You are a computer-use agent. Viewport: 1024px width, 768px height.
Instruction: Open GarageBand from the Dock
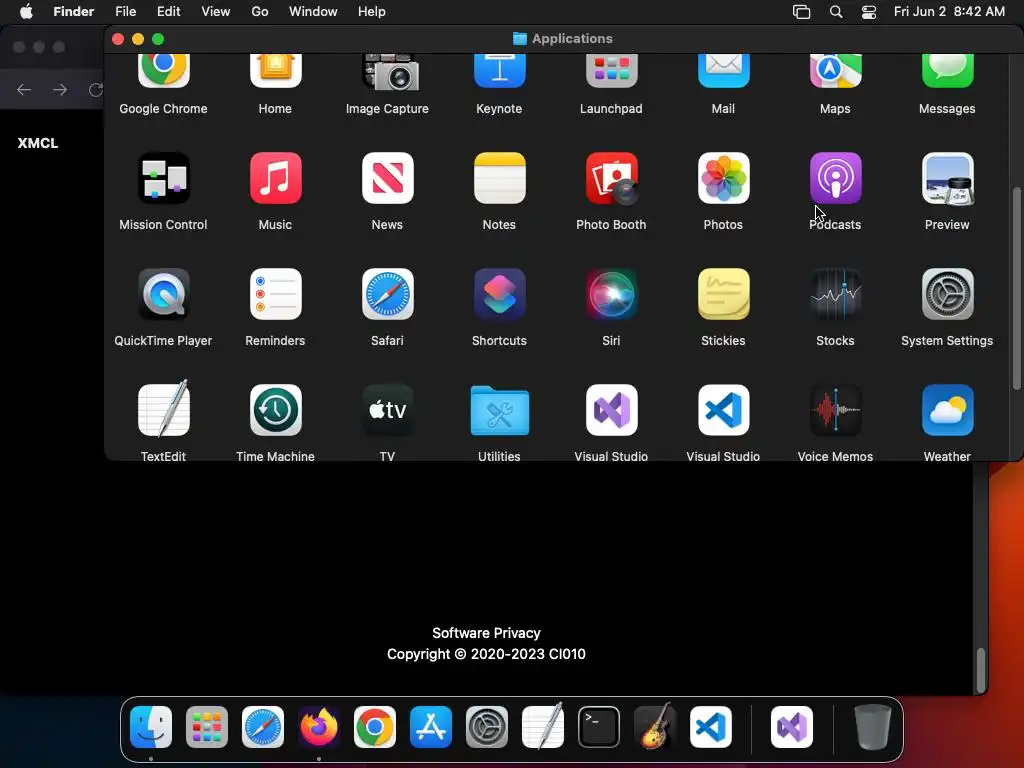(654, 727)
